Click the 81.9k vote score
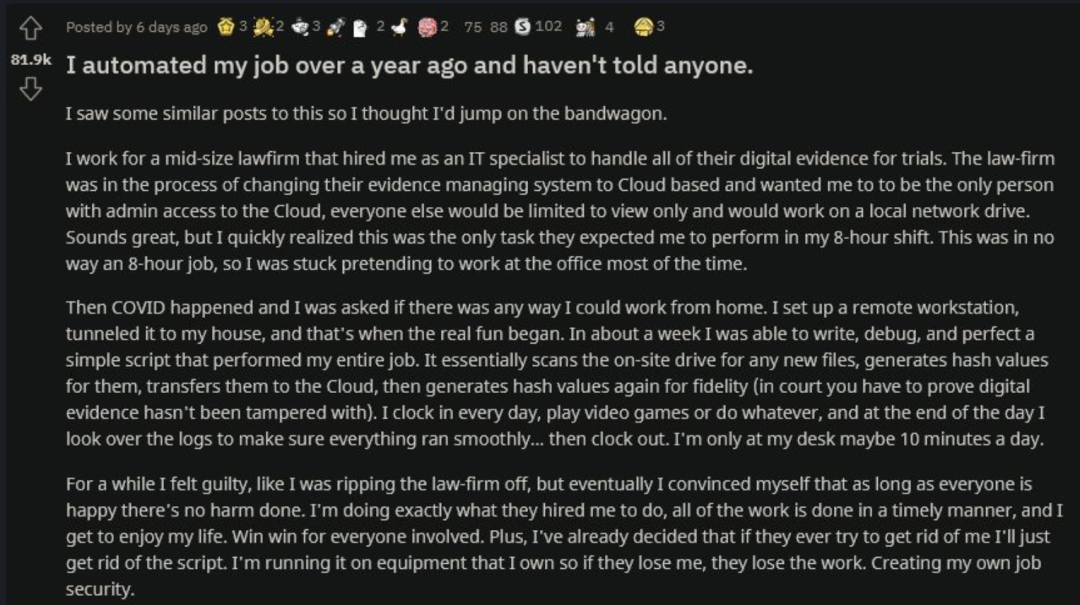 pos(30,60)
